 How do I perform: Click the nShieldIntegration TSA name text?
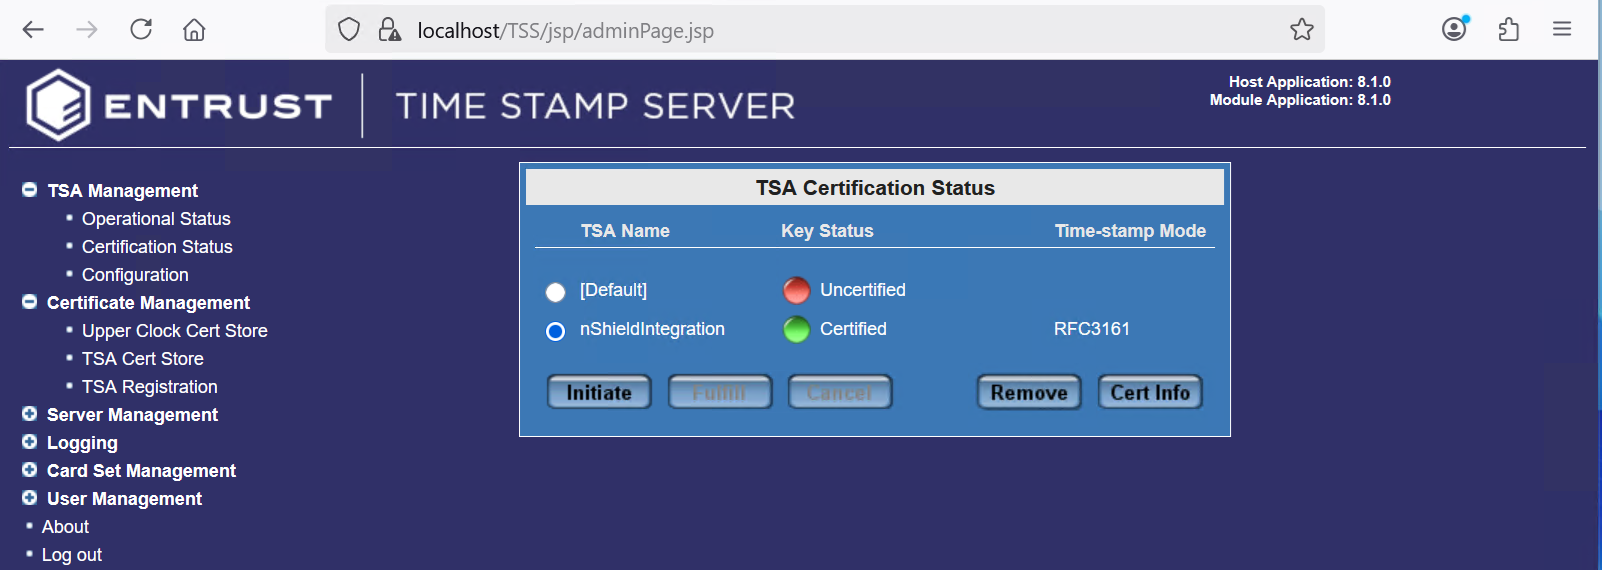(652, 329)
